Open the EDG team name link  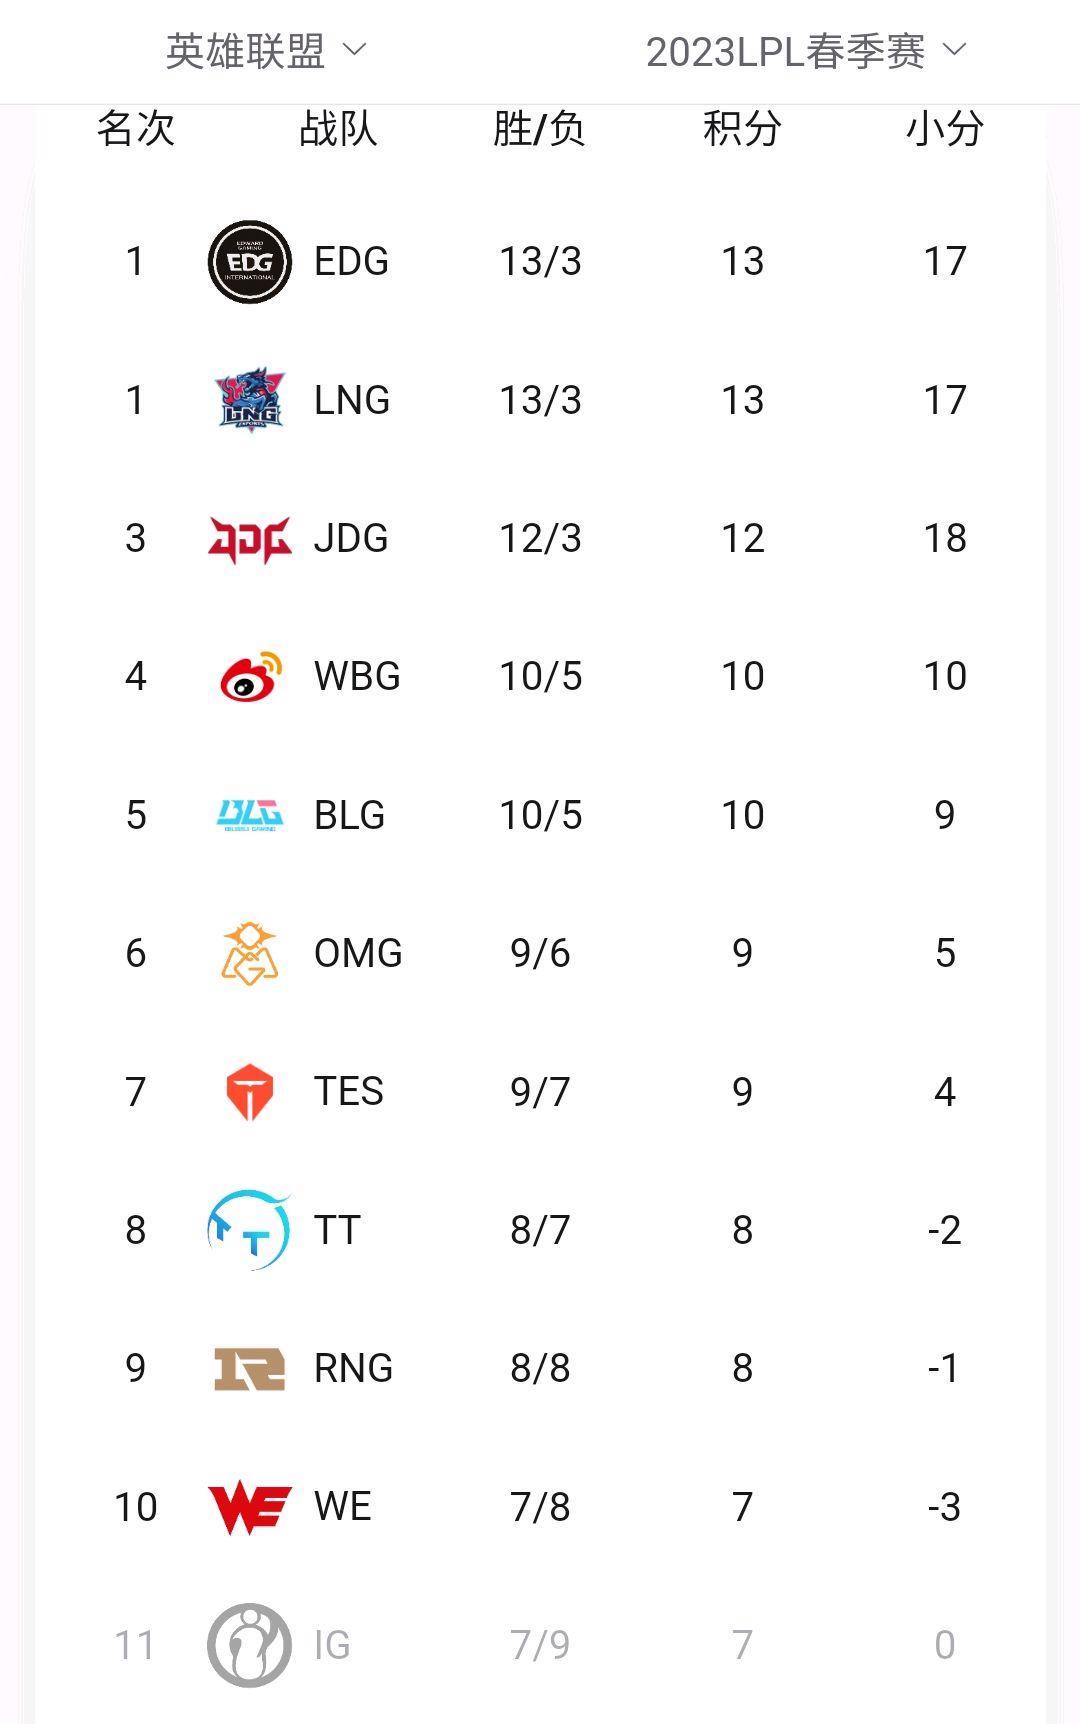point(351,262)
